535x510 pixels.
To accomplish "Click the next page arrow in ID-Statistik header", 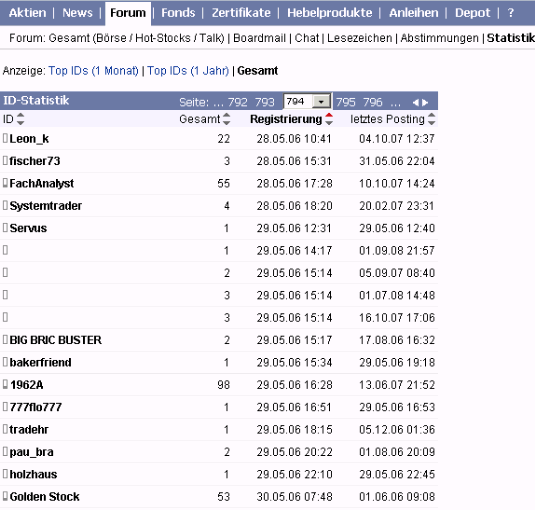I will point(425,102).
